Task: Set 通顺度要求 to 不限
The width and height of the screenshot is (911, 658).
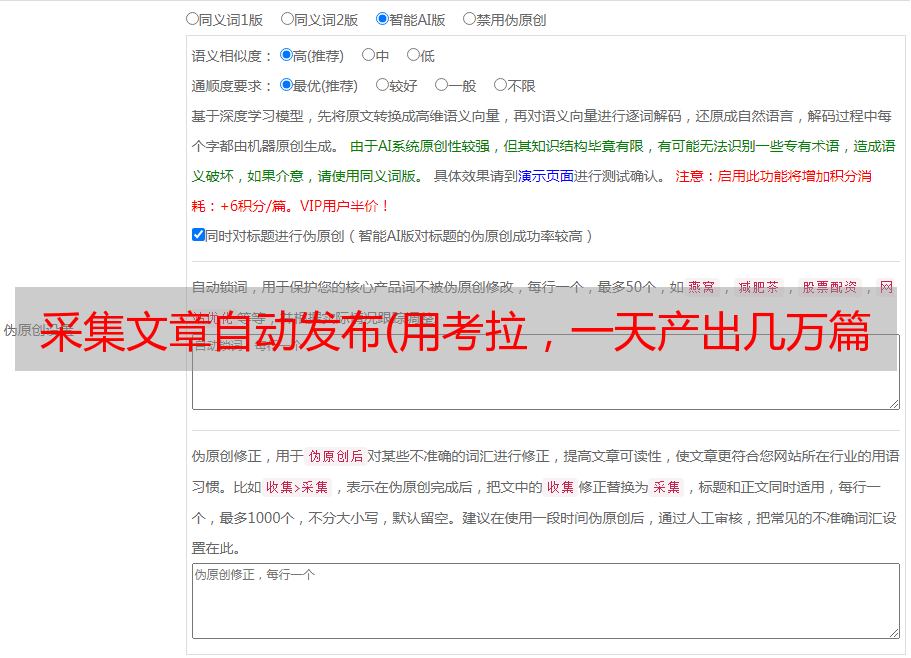Action: [500, 85]
